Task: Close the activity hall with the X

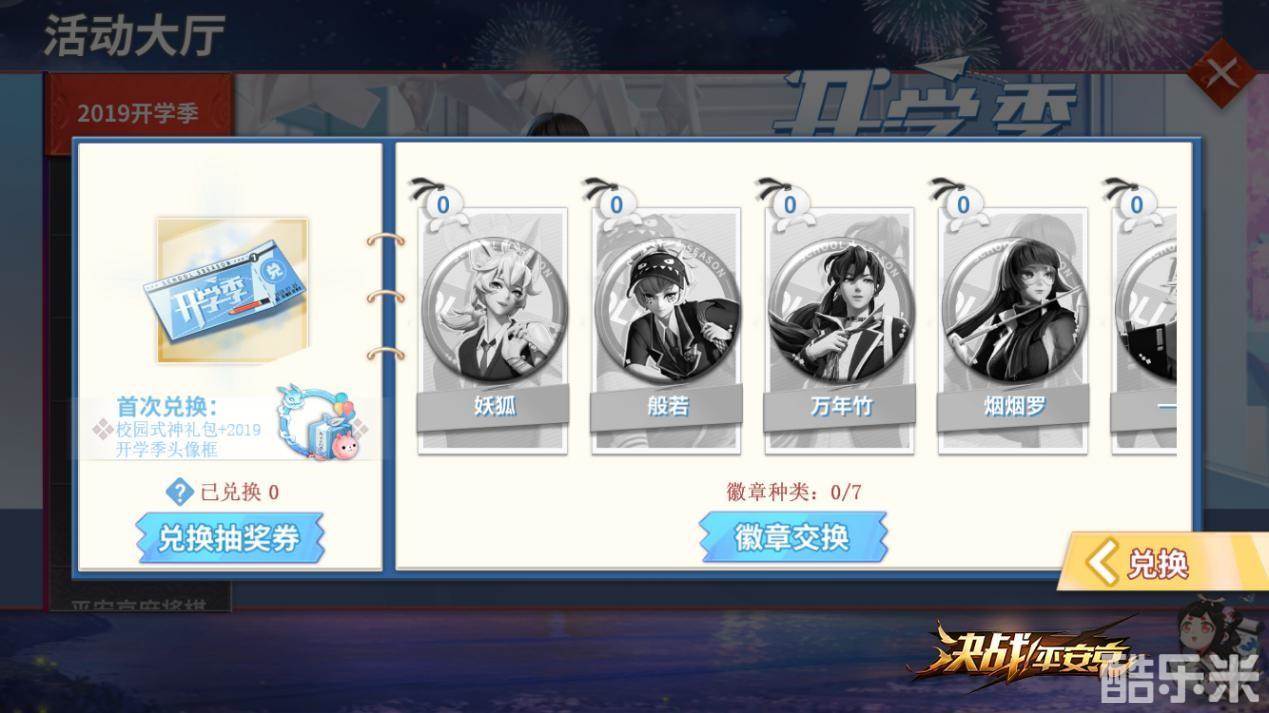Action: tap(1222, 73)
